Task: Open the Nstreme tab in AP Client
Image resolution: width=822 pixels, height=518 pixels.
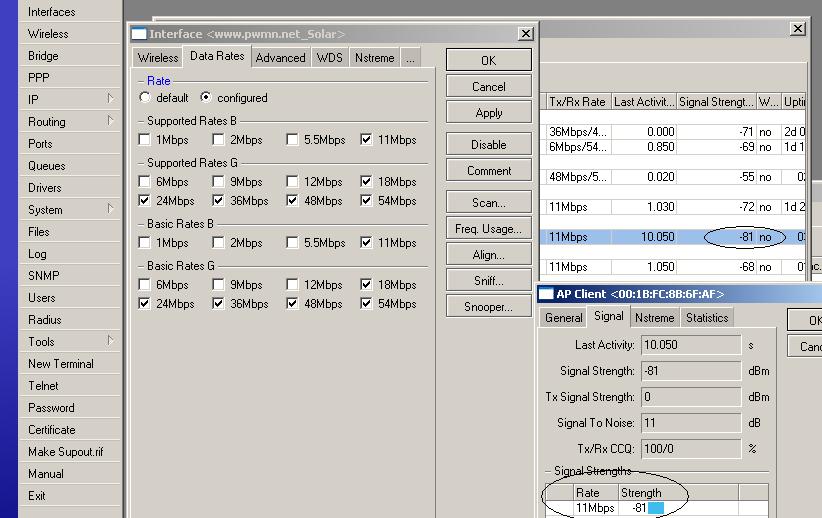Action: point(654,318)
